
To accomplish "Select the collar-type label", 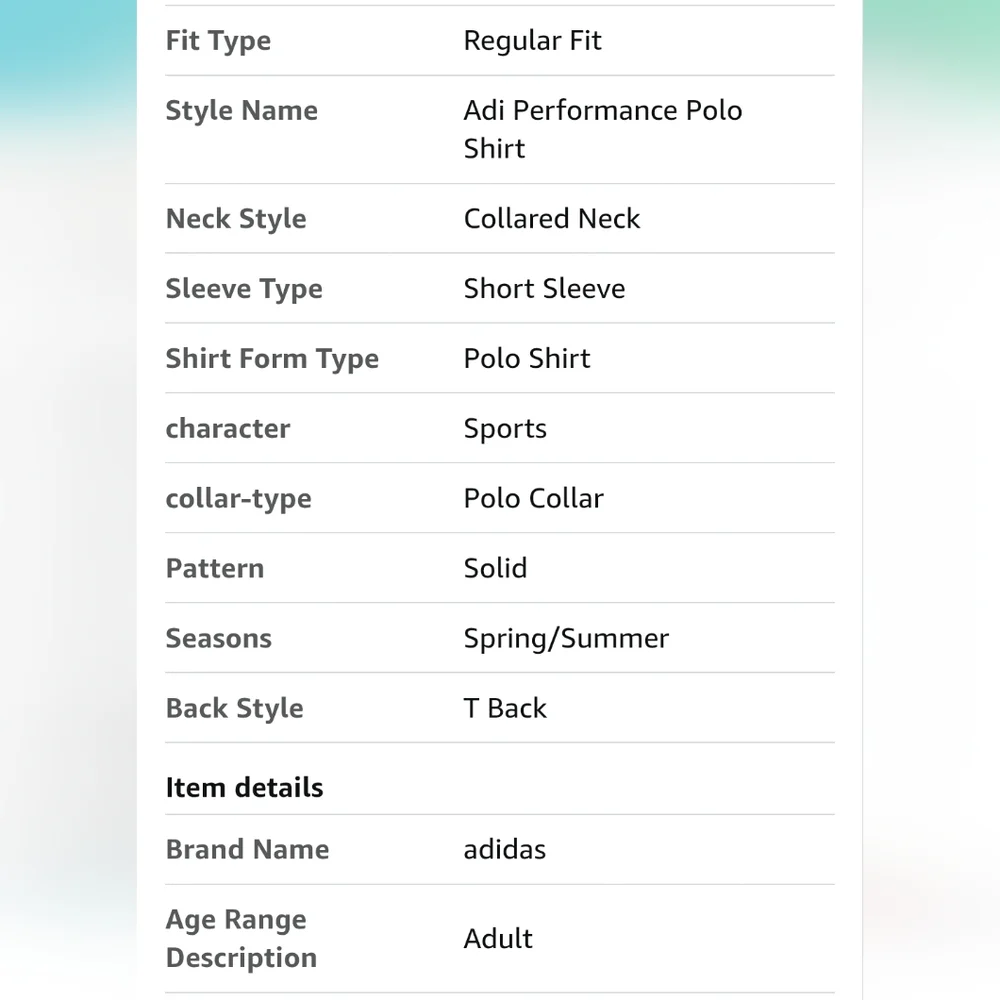I will pyautogui.click(x=239, y=499).
